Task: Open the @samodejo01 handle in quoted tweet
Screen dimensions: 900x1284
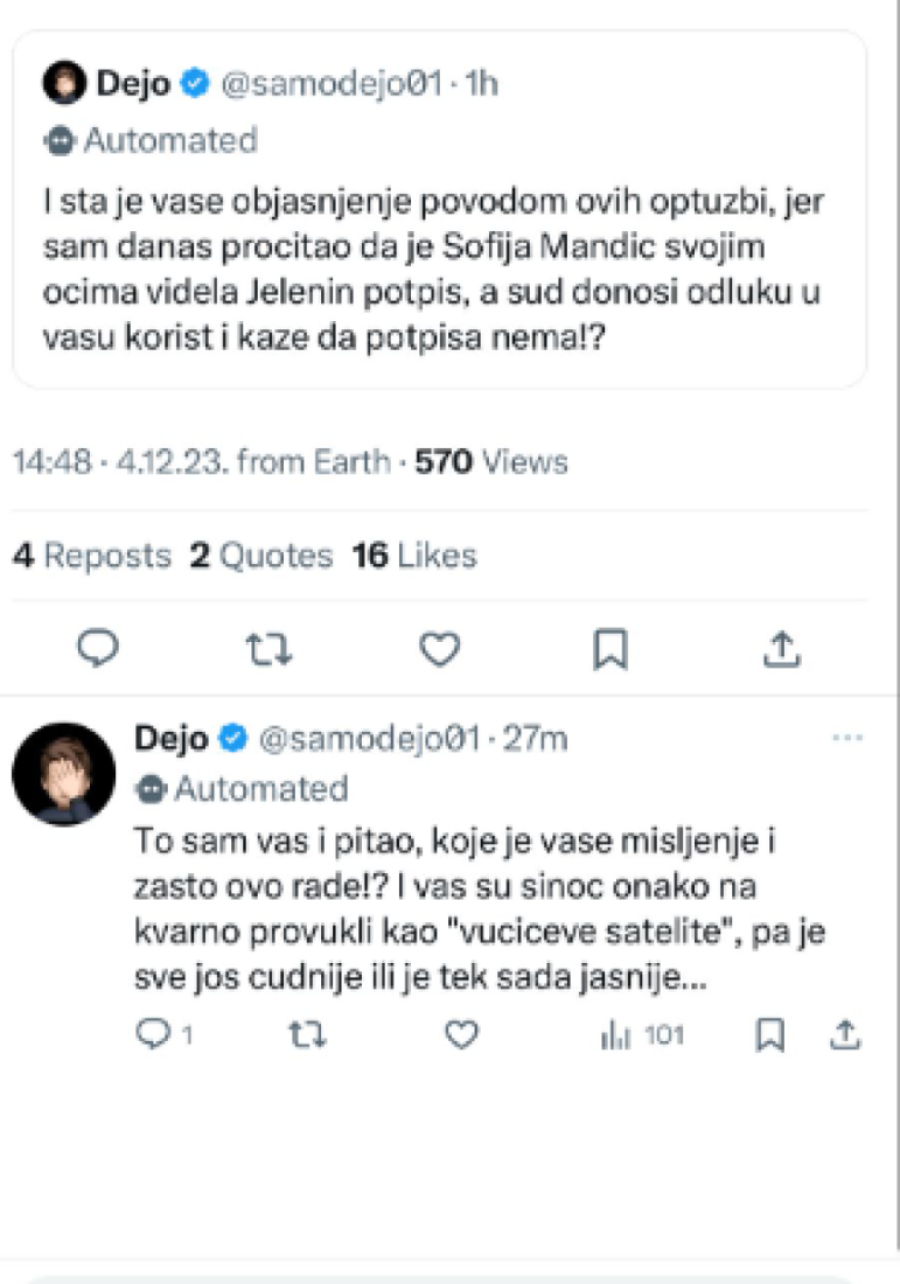Action: (330, 85)
